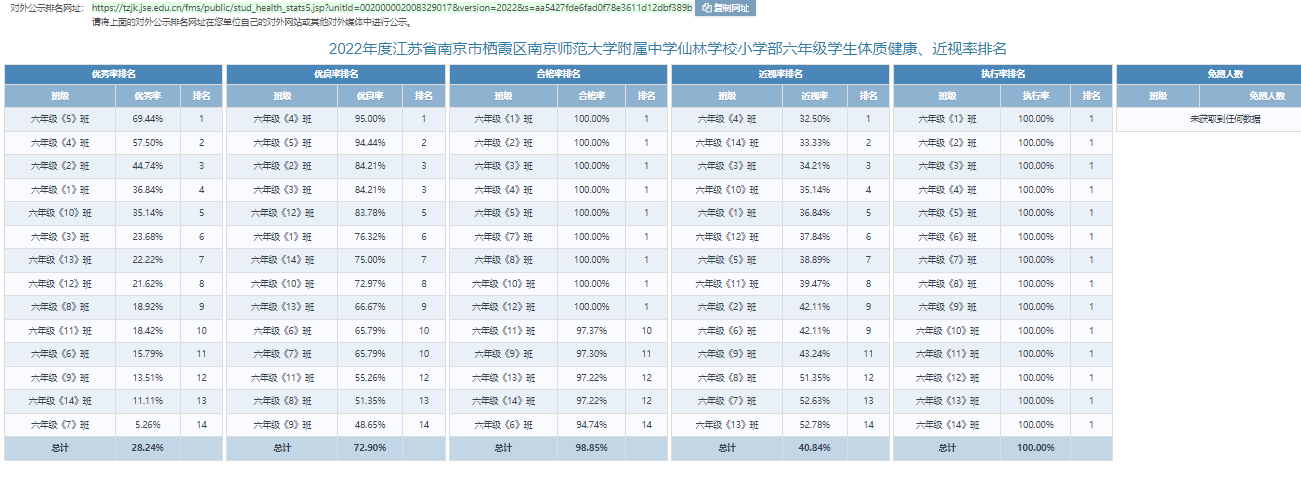The width and height of the screenshot is (1301, 483).
Task: Click 六年级《9》班 in the 优良率排名 table
Action: pos(282,424)
